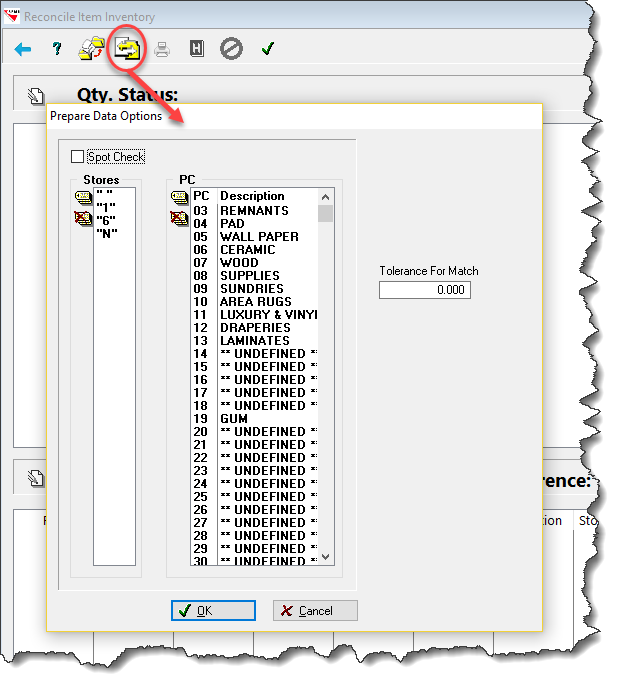Click the Tolerance For Match input field
Viewport: 625px width, 687px height.
pyautogui.click(x=425, y=290)
